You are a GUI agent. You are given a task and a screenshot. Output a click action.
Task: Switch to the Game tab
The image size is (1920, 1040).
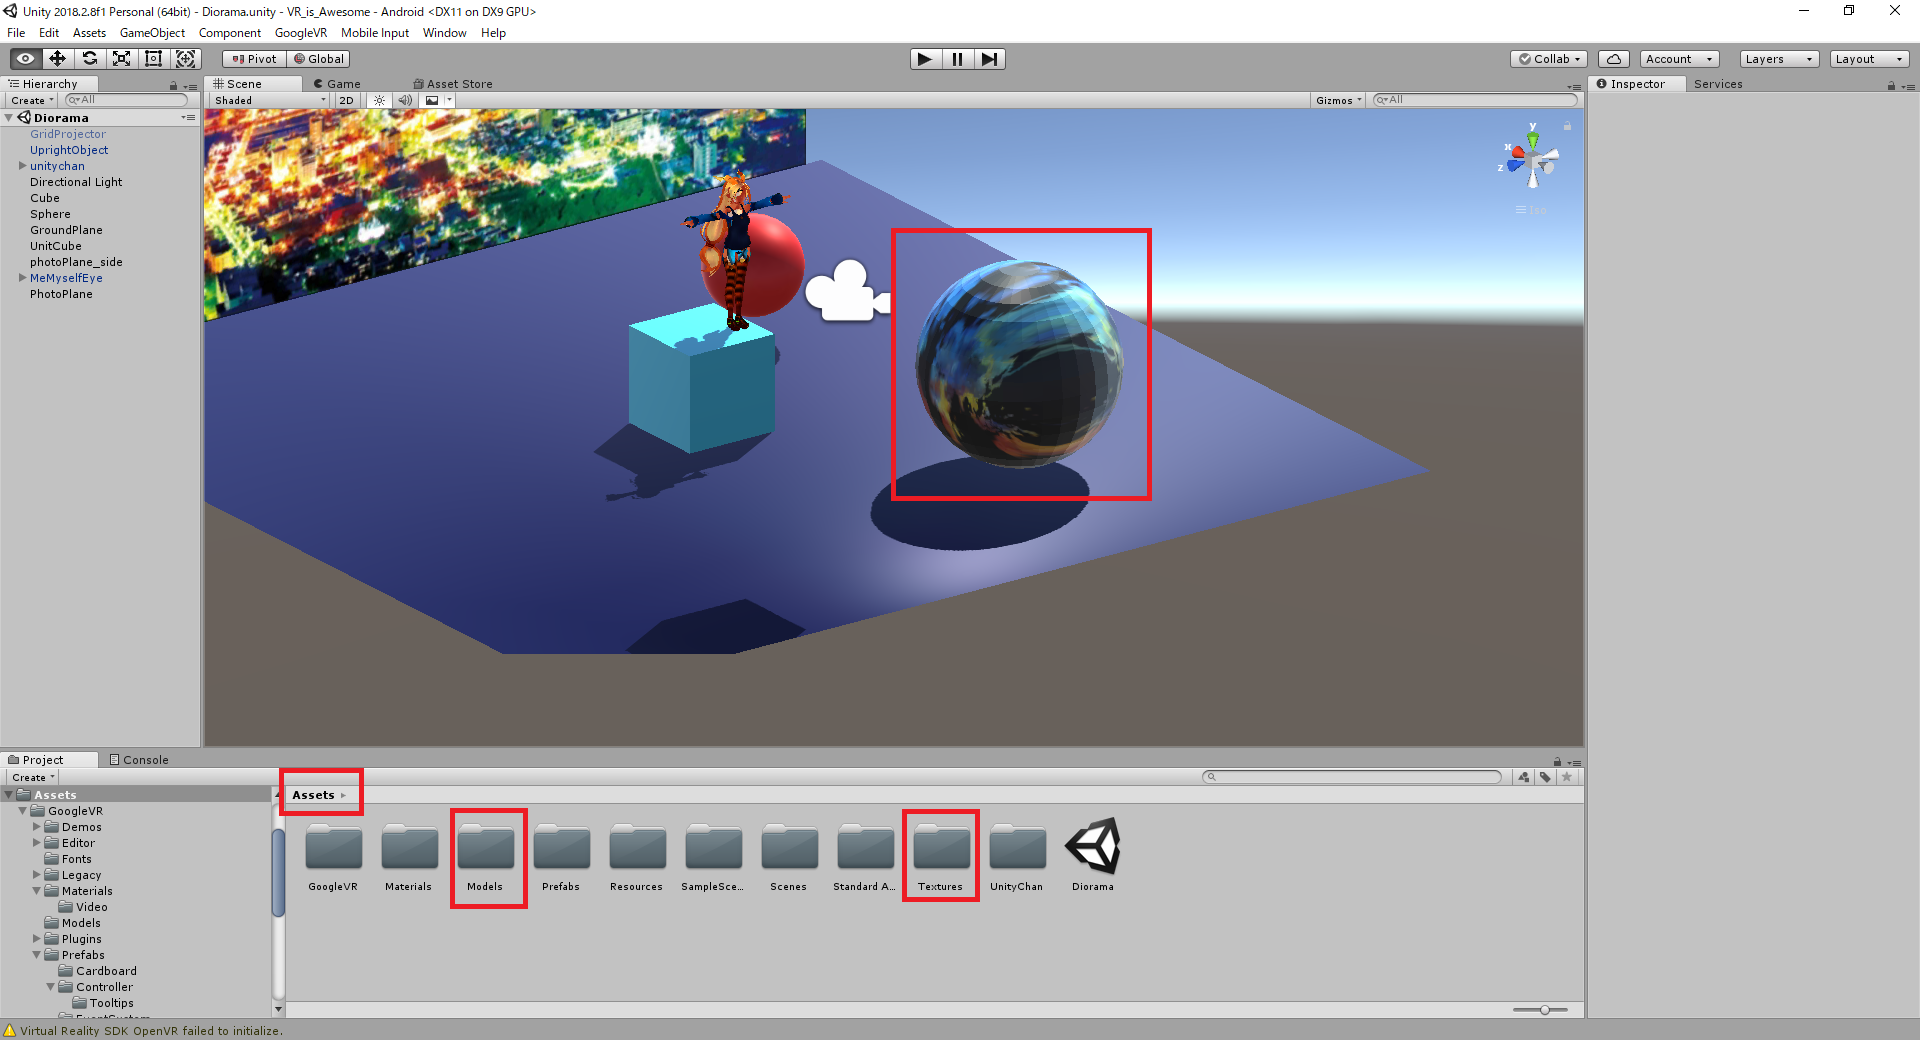point(337,84)
